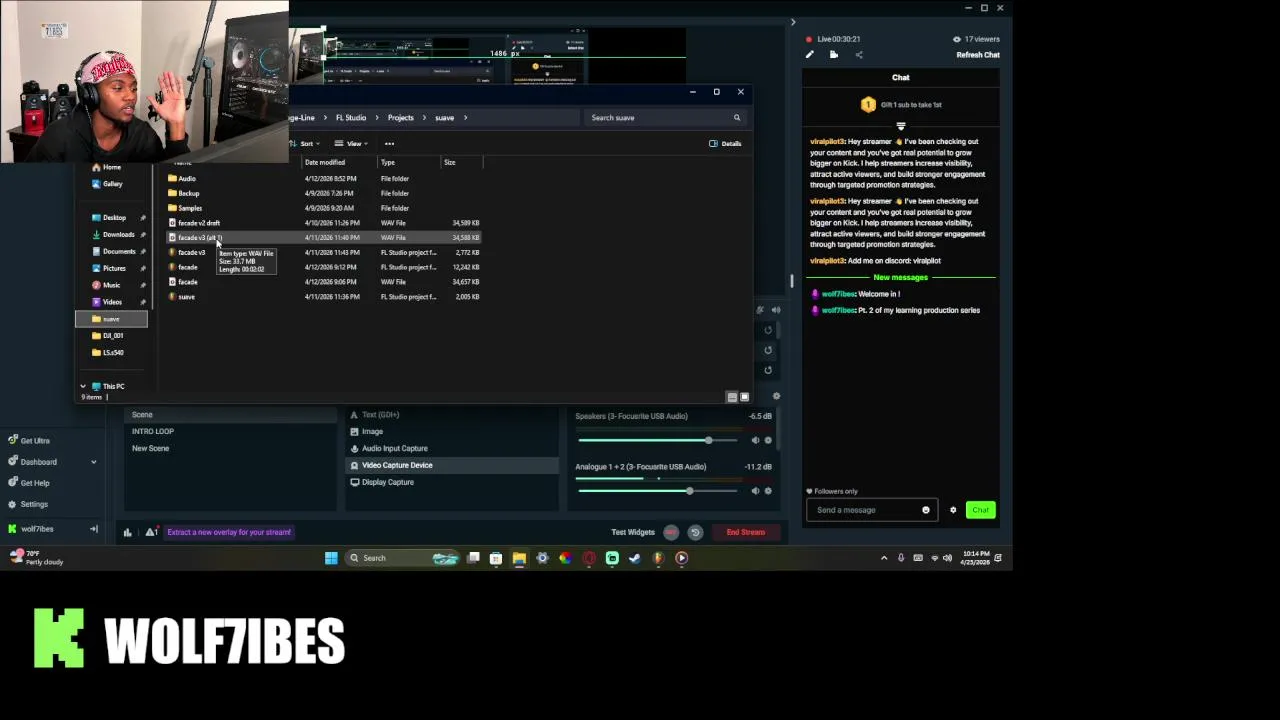
Task: Click the FL Studio fruit icon in taskbar
Action: tap(658, 558)
